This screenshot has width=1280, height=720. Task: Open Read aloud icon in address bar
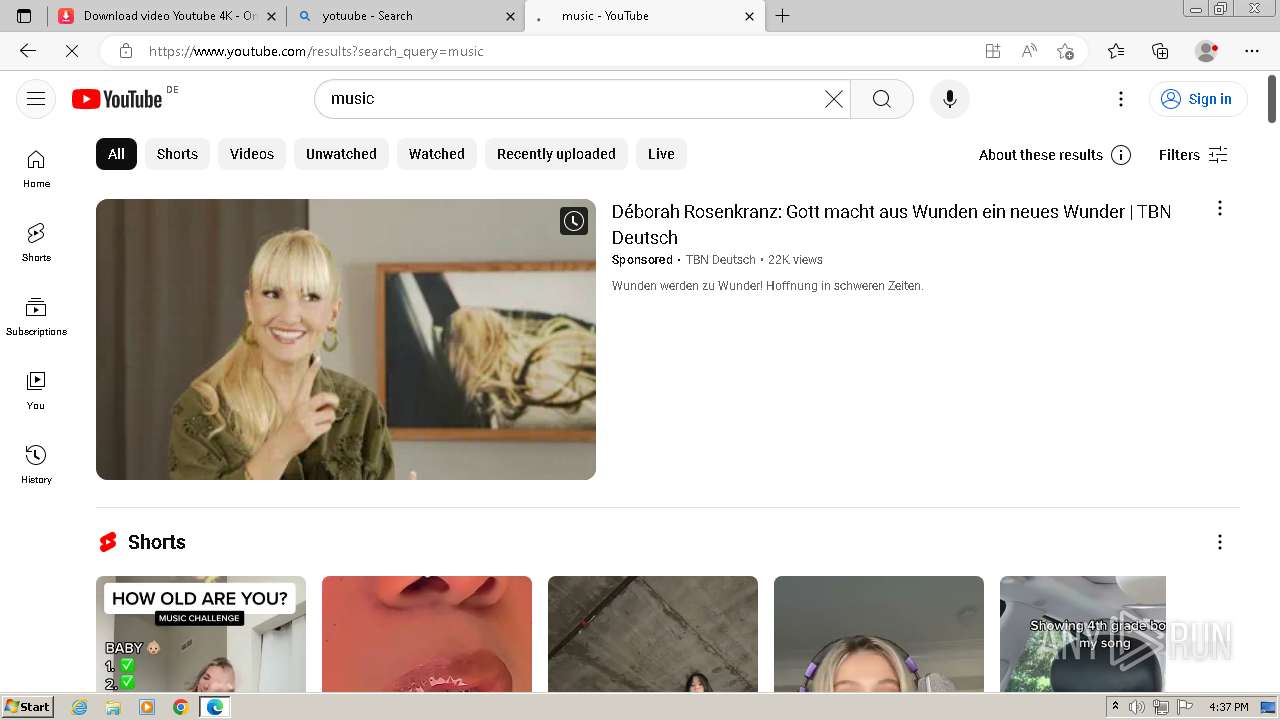(x=1029, y=51)
